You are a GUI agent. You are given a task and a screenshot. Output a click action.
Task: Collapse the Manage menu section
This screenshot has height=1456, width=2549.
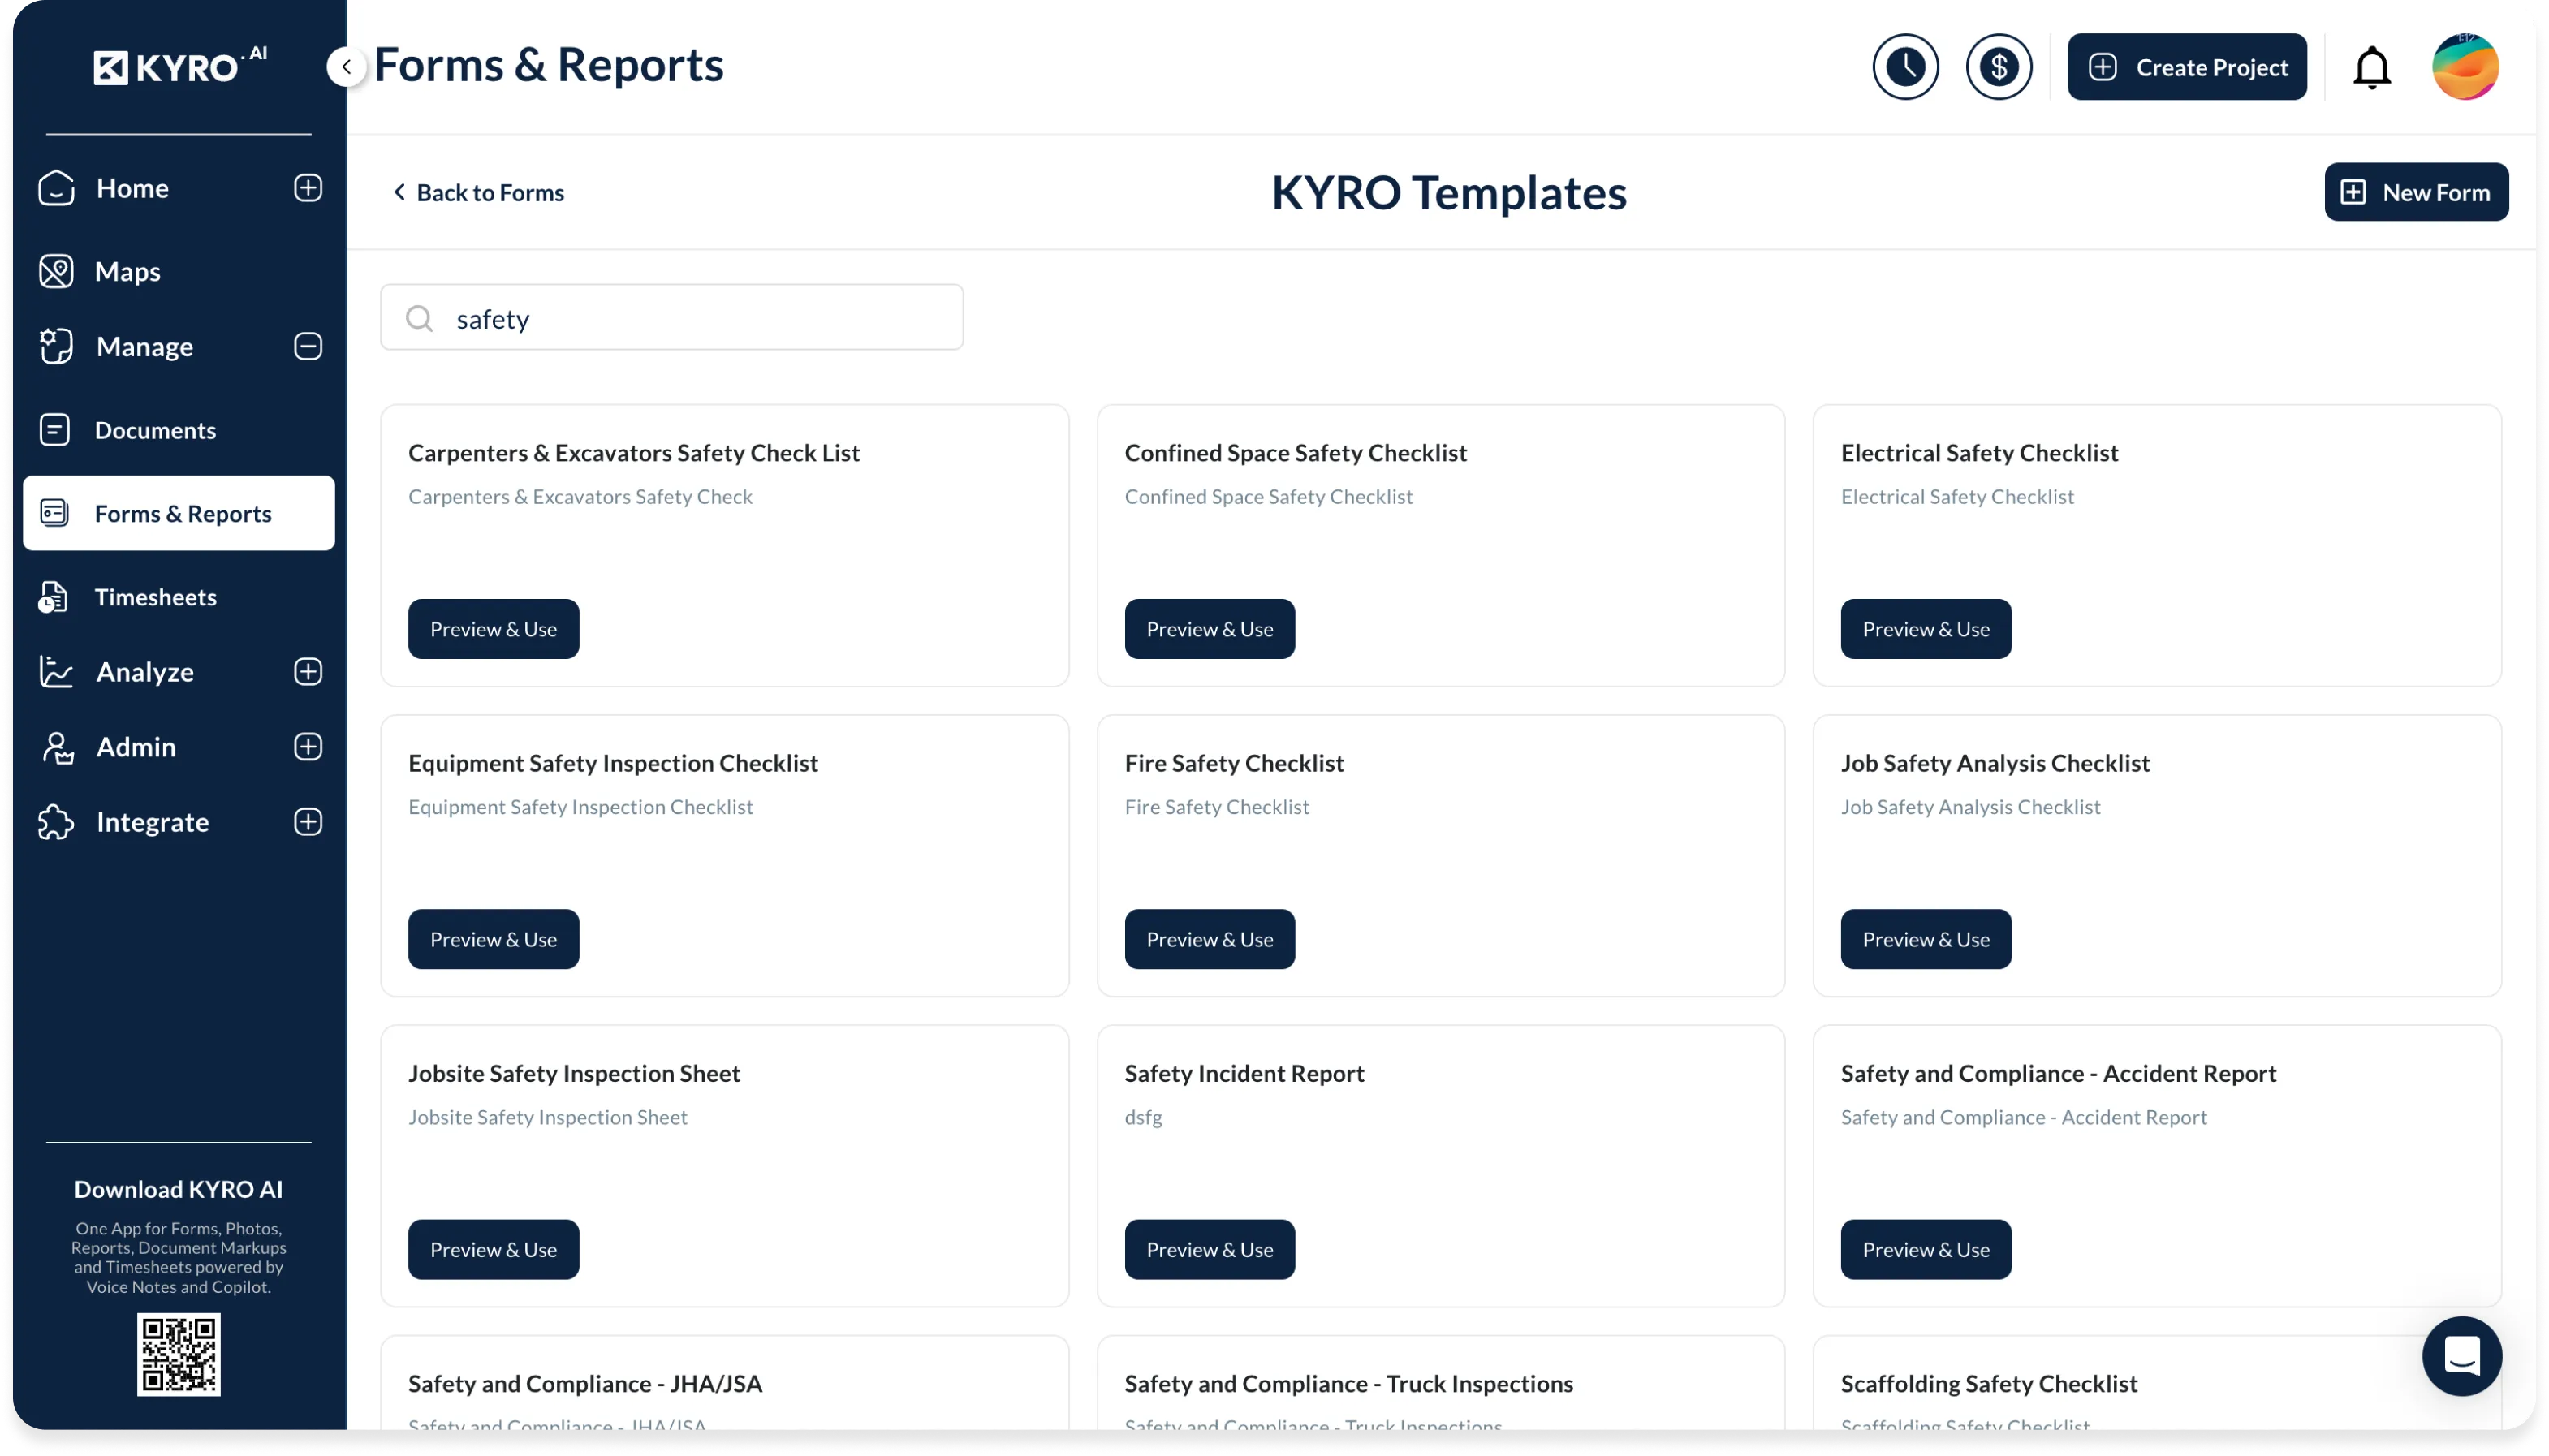308,346
